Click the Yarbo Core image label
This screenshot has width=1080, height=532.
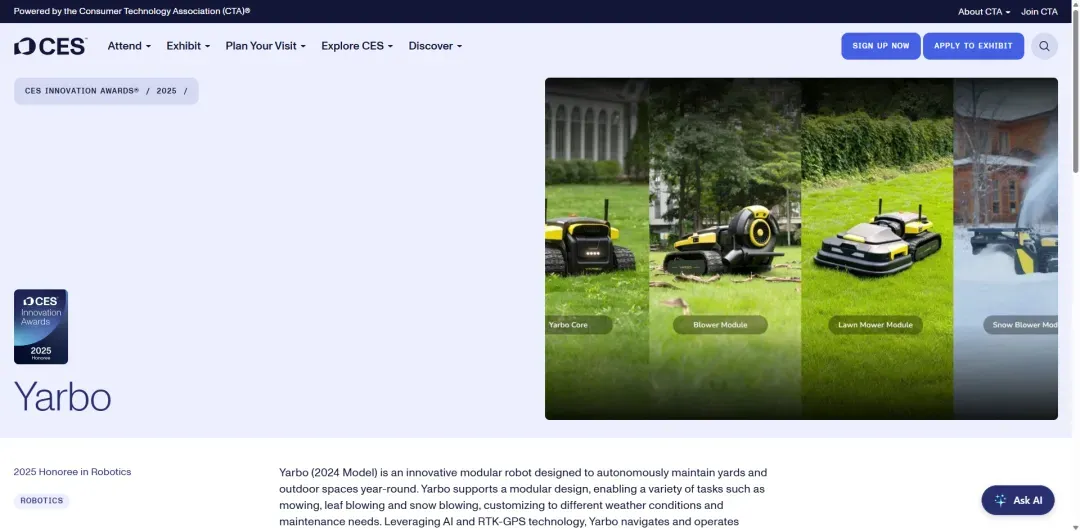(569, 325)
